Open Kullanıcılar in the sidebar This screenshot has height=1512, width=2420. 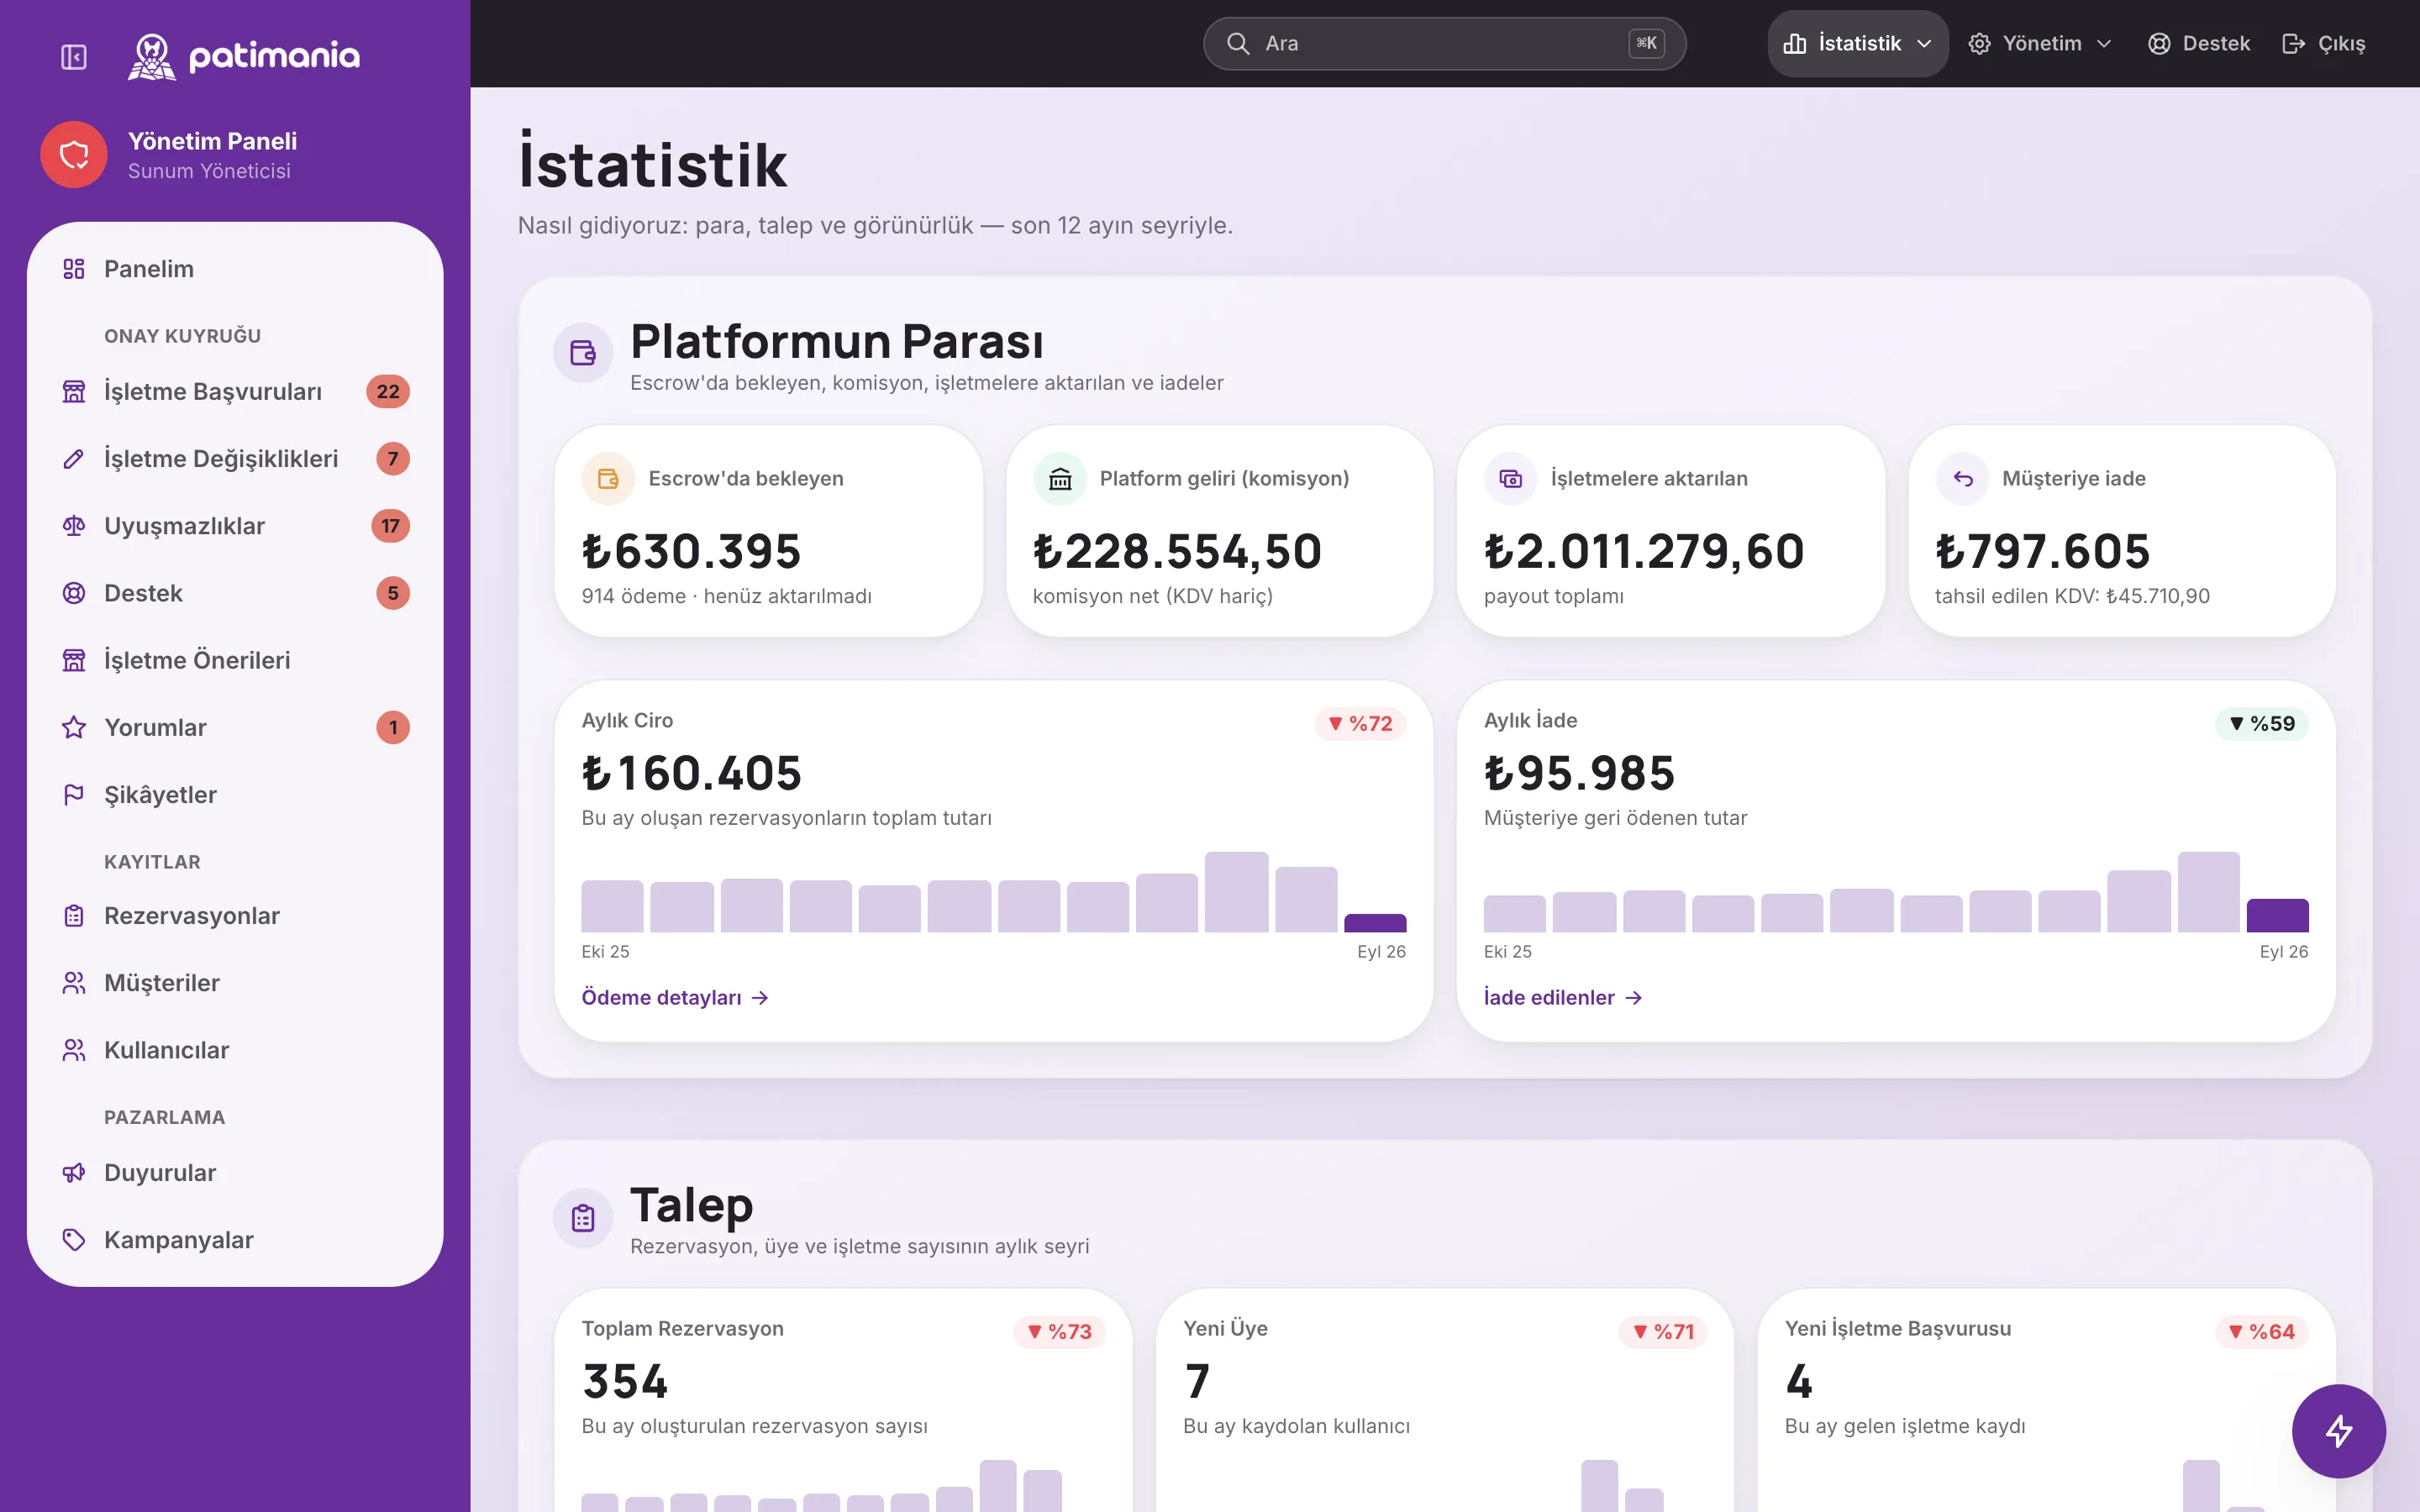pos(235,1050)
